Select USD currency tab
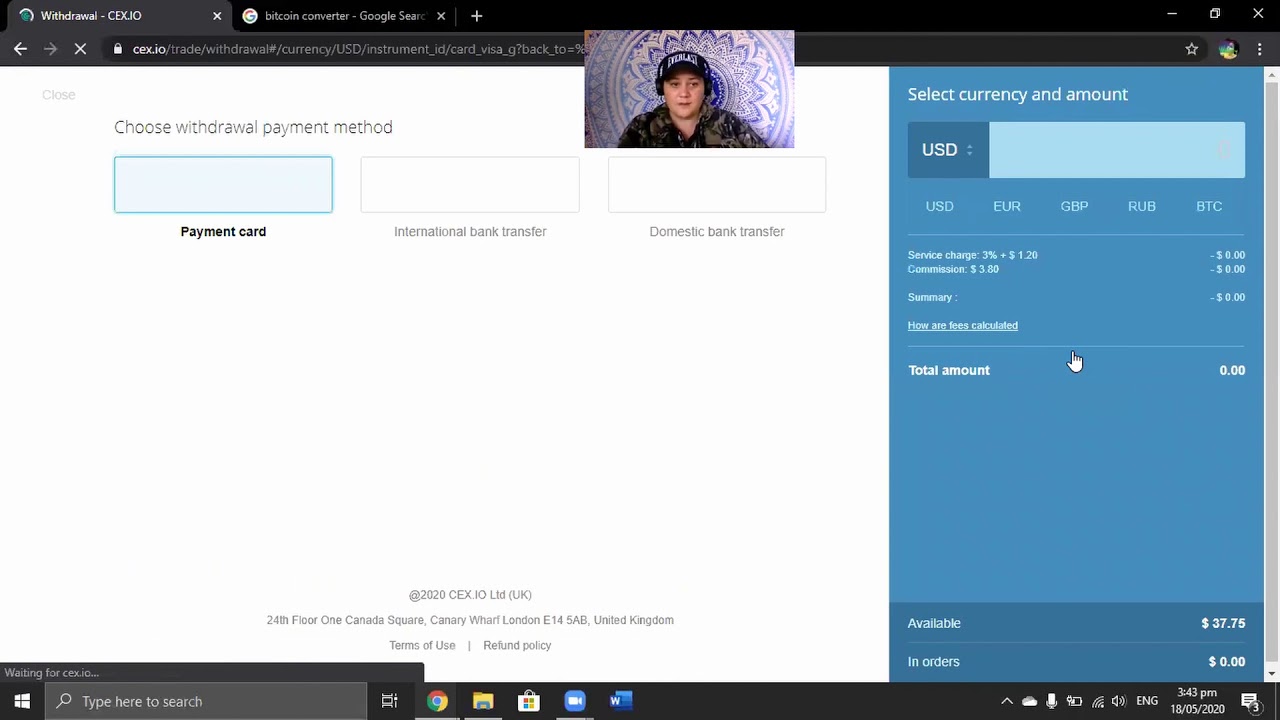Viewport: 1280px width, 720px height. tap(939, 206)
